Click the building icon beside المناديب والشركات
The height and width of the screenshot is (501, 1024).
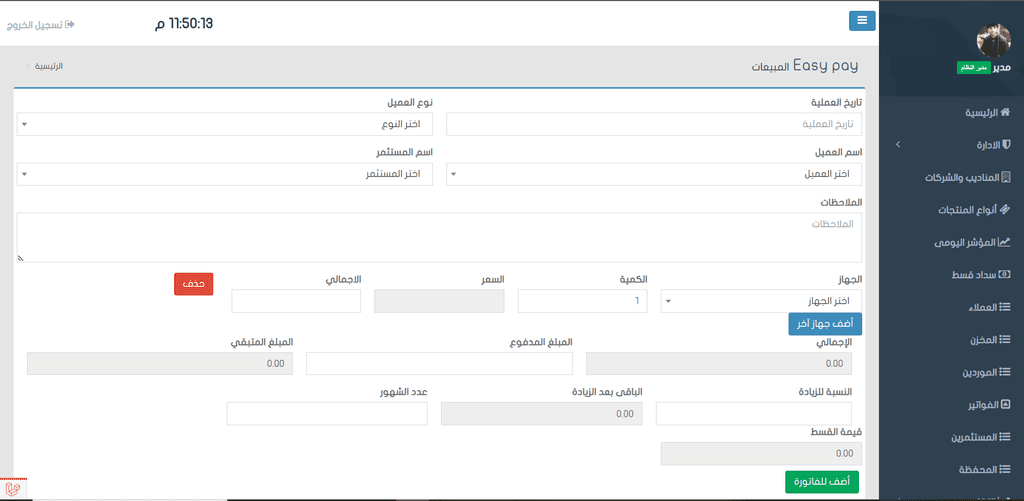pos(1006,177)
